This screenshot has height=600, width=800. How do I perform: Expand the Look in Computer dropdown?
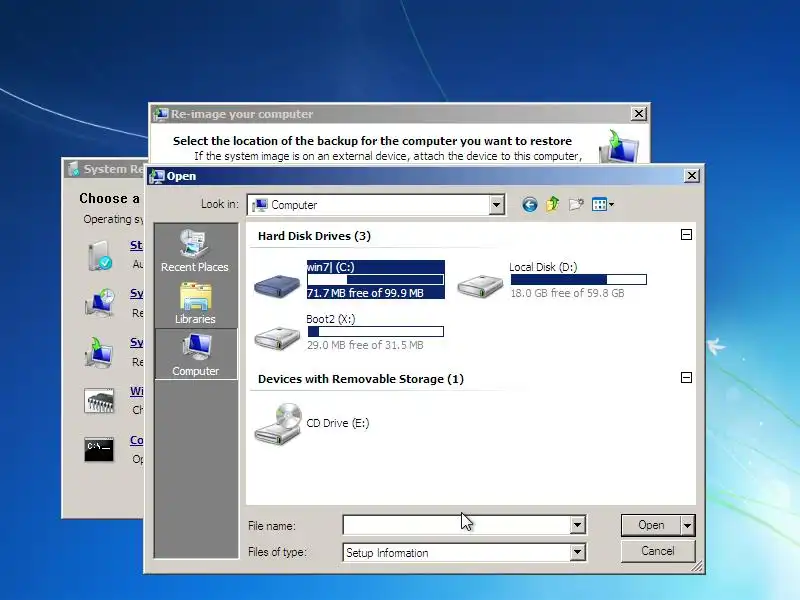click(496, 205)
